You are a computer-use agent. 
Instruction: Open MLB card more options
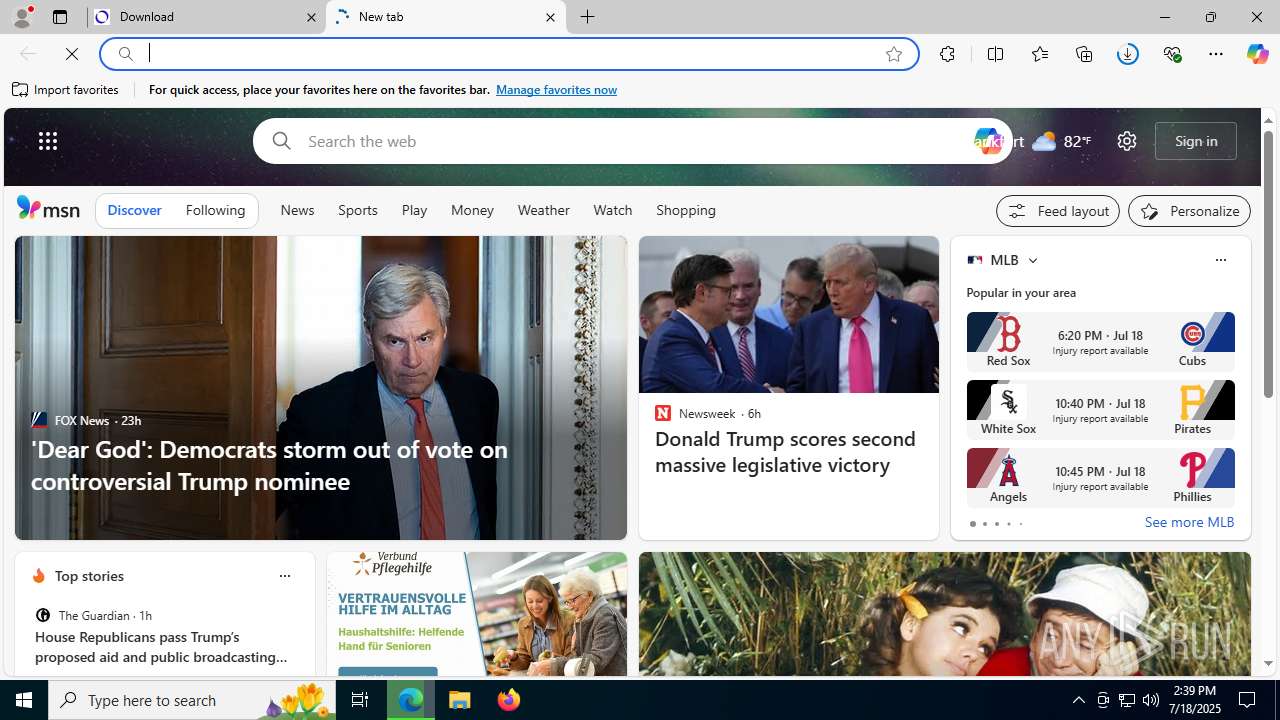click(x=1220, y=260)
